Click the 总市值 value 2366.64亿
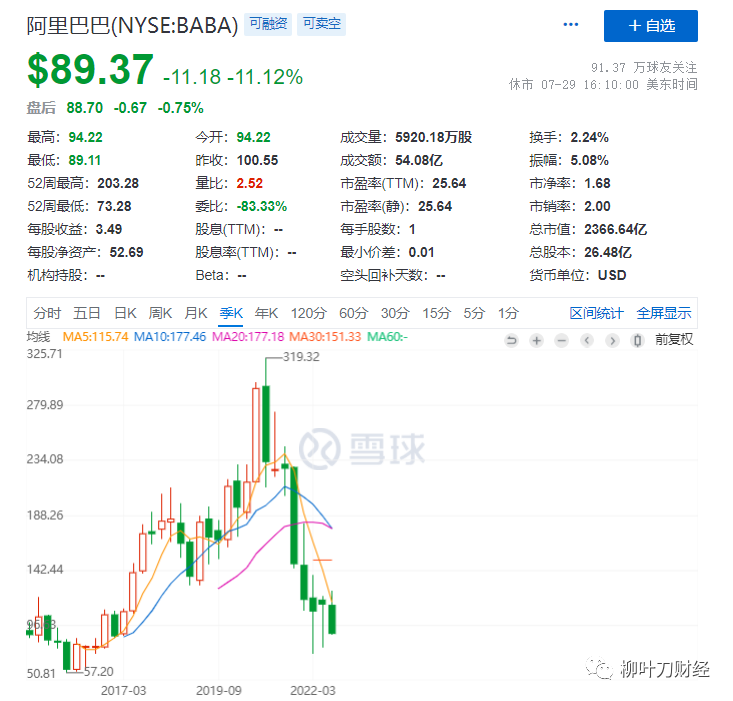733x701 pixels. 616,229
